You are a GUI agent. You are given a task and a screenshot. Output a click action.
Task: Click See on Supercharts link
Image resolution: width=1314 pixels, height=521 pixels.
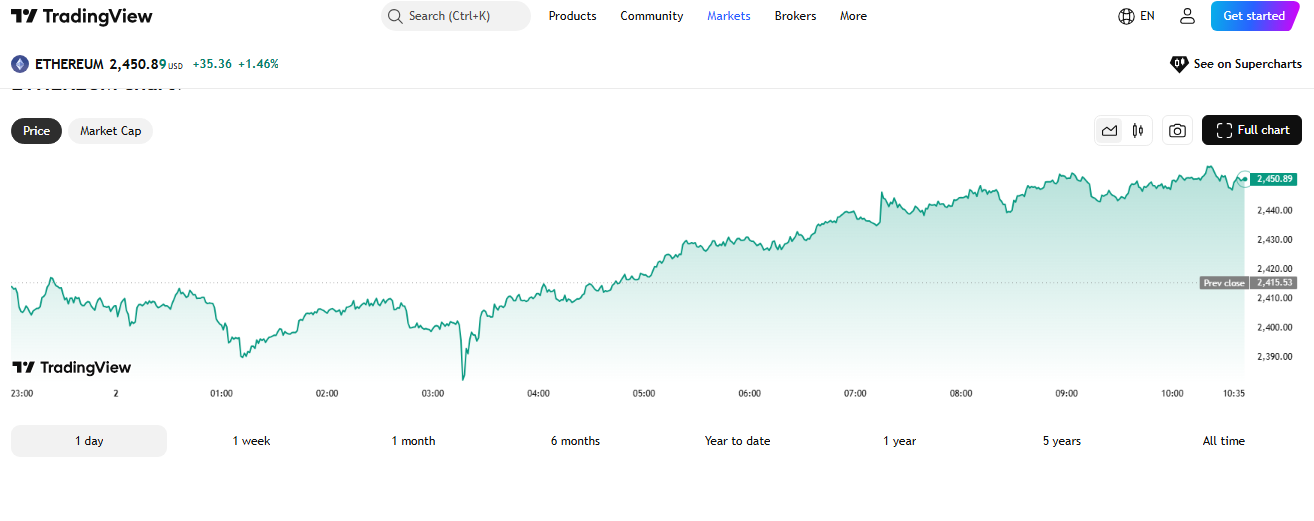click(1236, 64)
